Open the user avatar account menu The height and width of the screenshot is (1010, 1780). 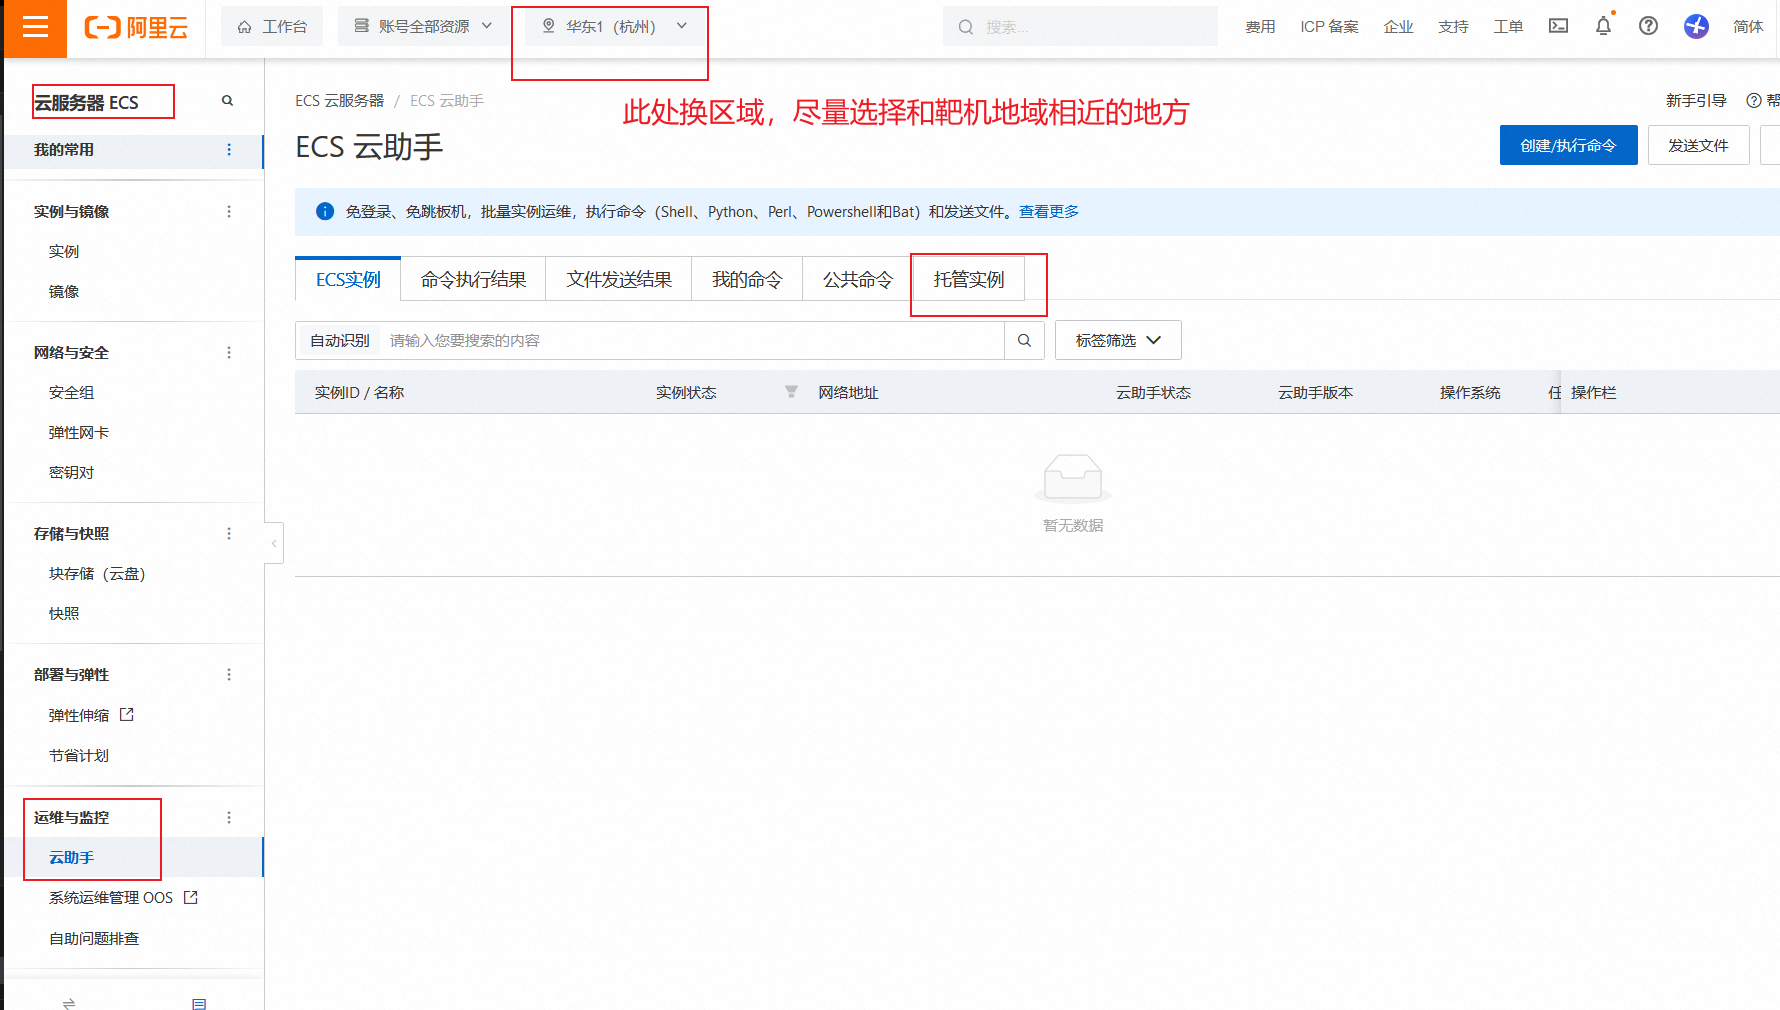(x=1696, y=26)
